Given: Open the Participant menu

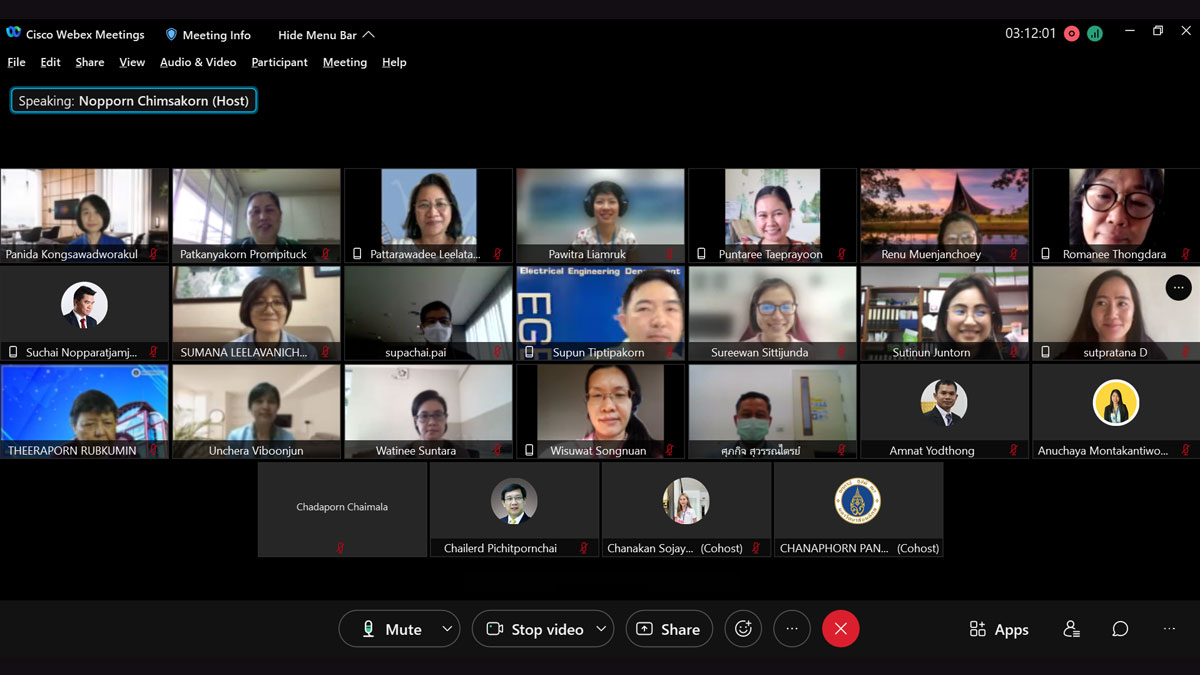Looking at the screenshot, I should (x=279, y=62).
